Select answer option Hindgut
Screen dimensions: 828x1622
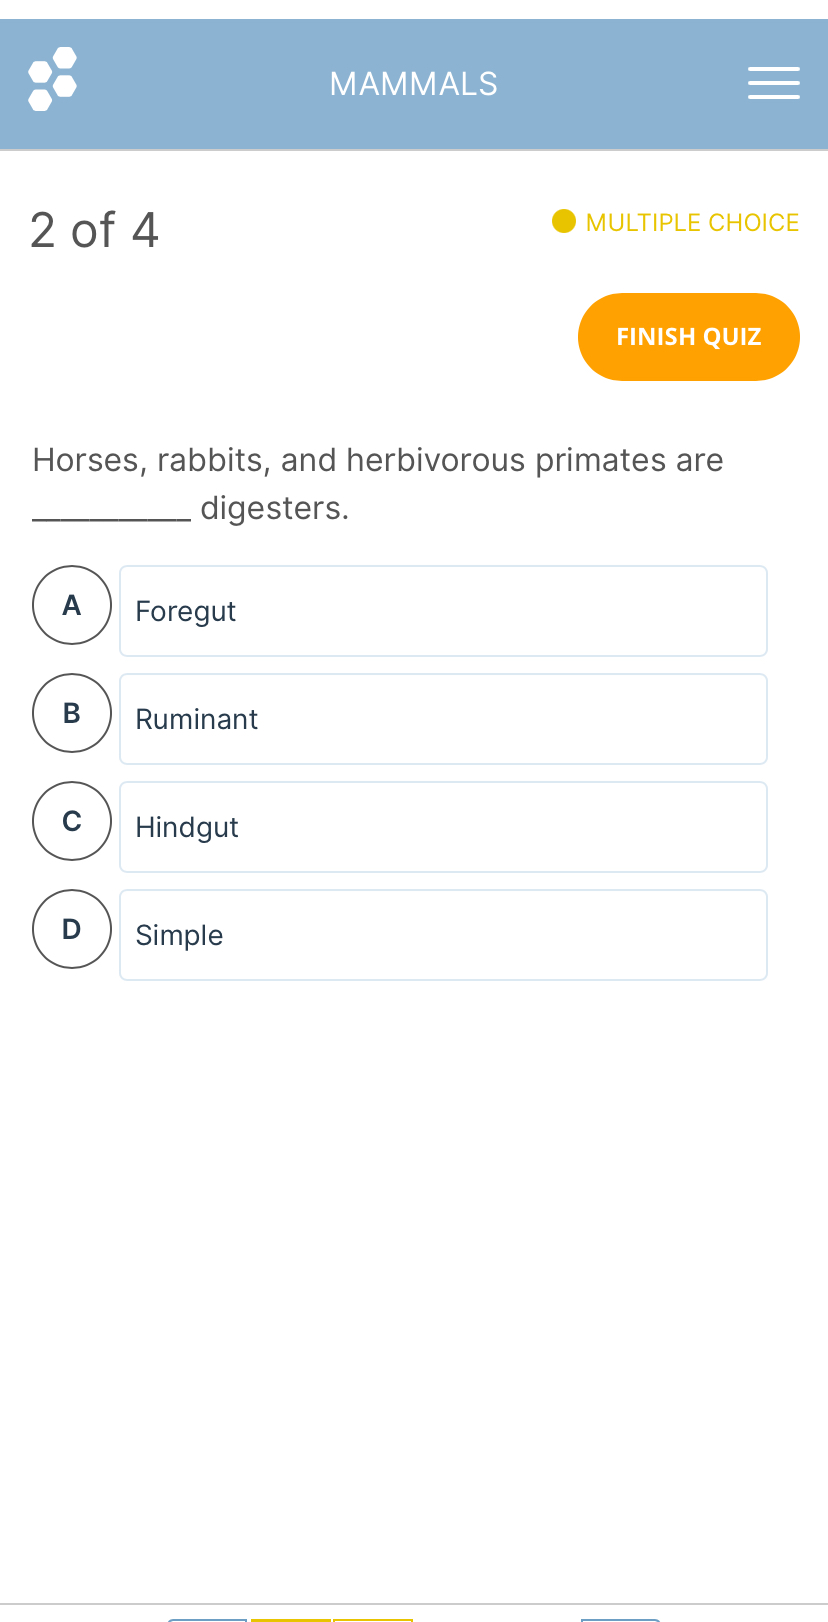[443, 827]
